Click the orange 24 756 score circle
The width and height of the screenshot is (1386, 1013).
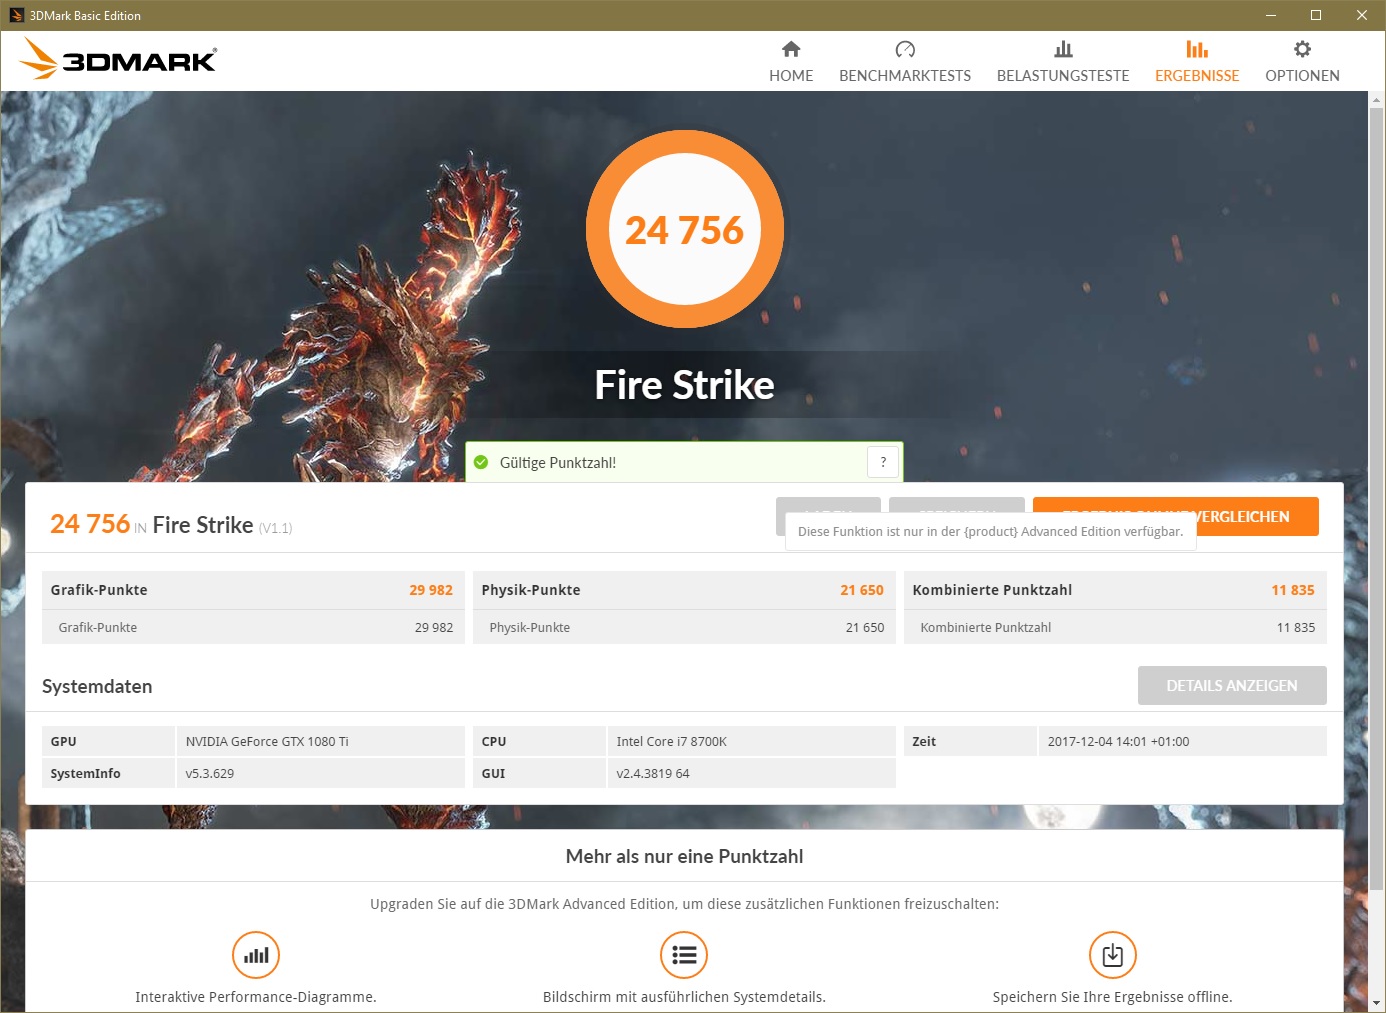click(685, 229)
